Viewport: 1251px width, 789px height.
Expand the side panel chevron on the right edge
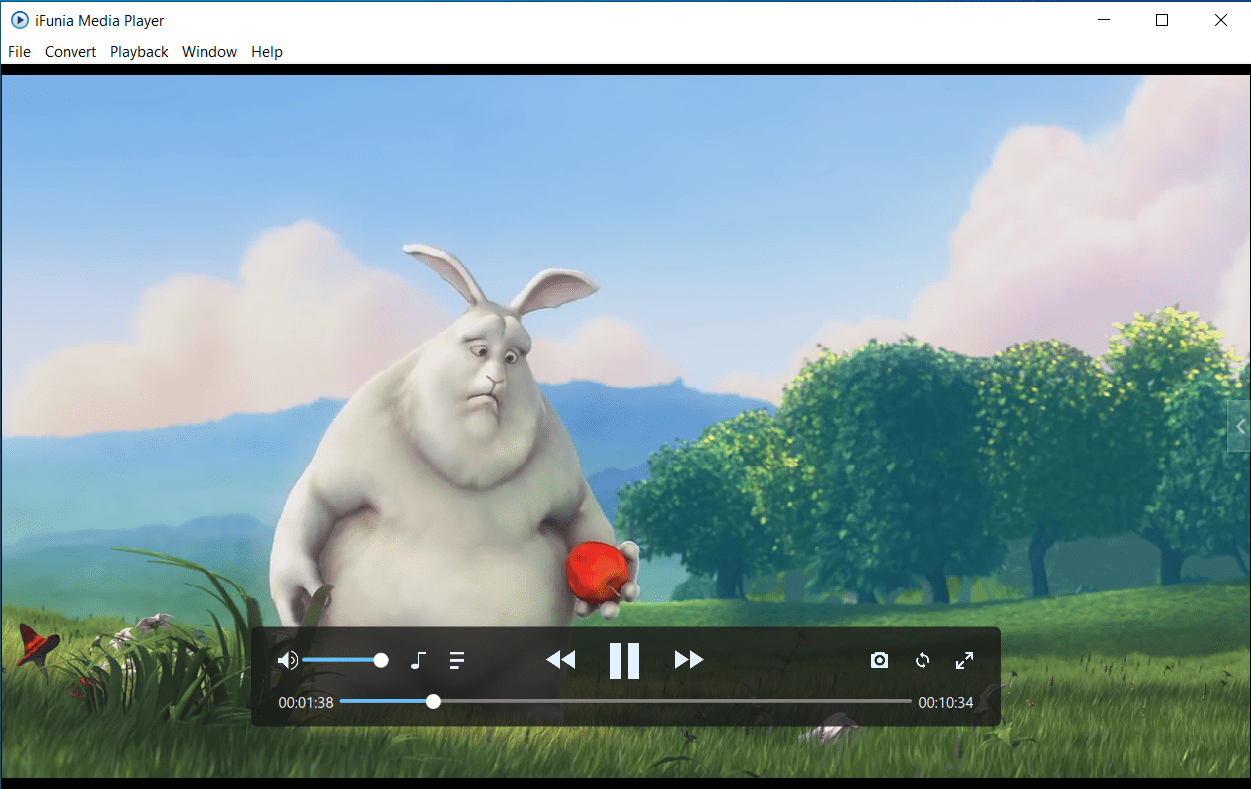(1240, 427)
